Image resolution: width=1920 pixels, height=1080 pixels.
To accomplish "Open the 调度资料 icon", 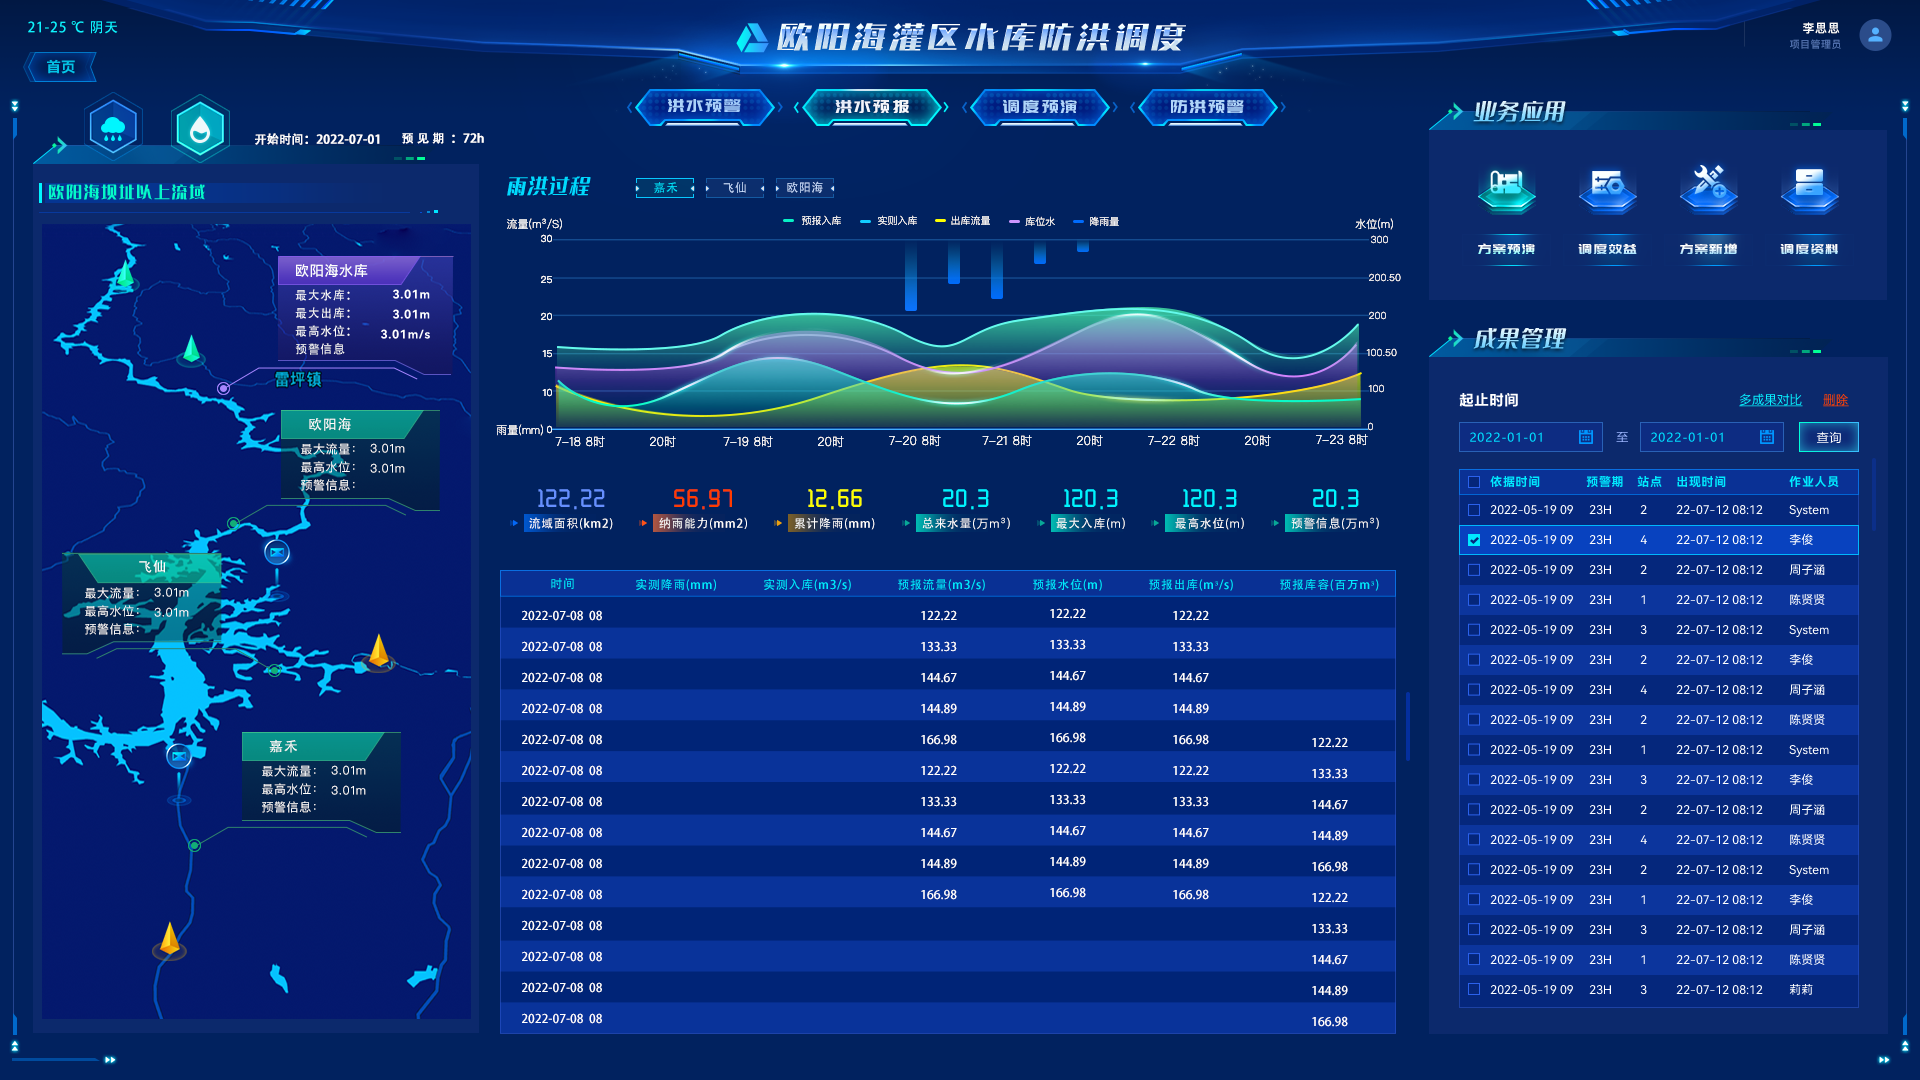I will (1809, 189).
